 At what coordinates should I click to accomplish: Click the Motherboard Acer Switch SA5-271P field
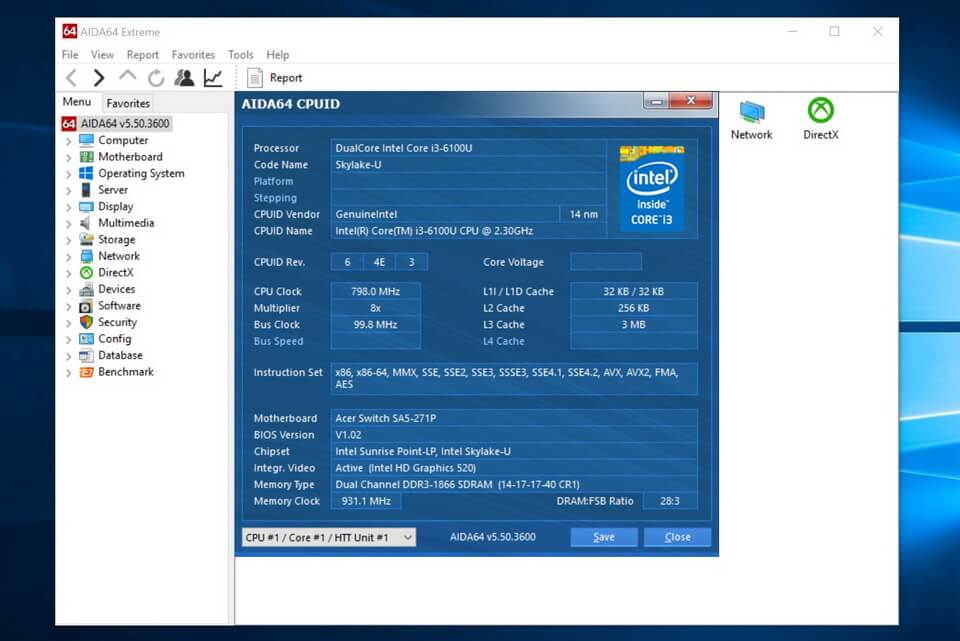[x=514, y=418]
